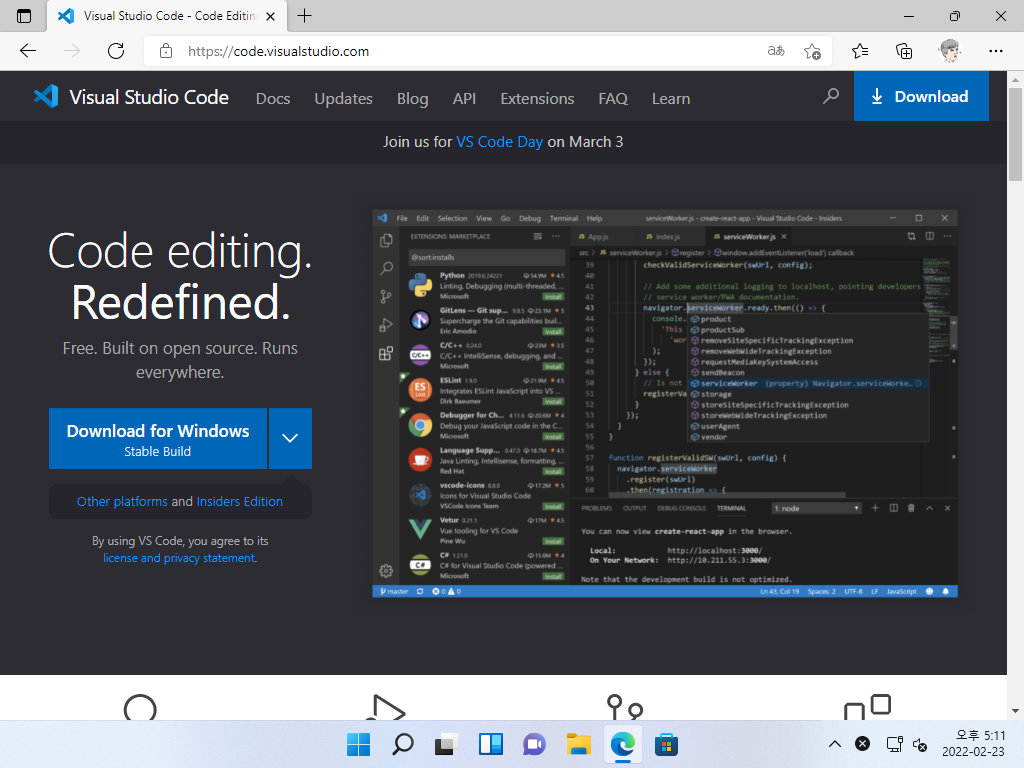Expand the download options chevron dropdown
Viewport: 1024px width, 768px height.
(291, 439)
